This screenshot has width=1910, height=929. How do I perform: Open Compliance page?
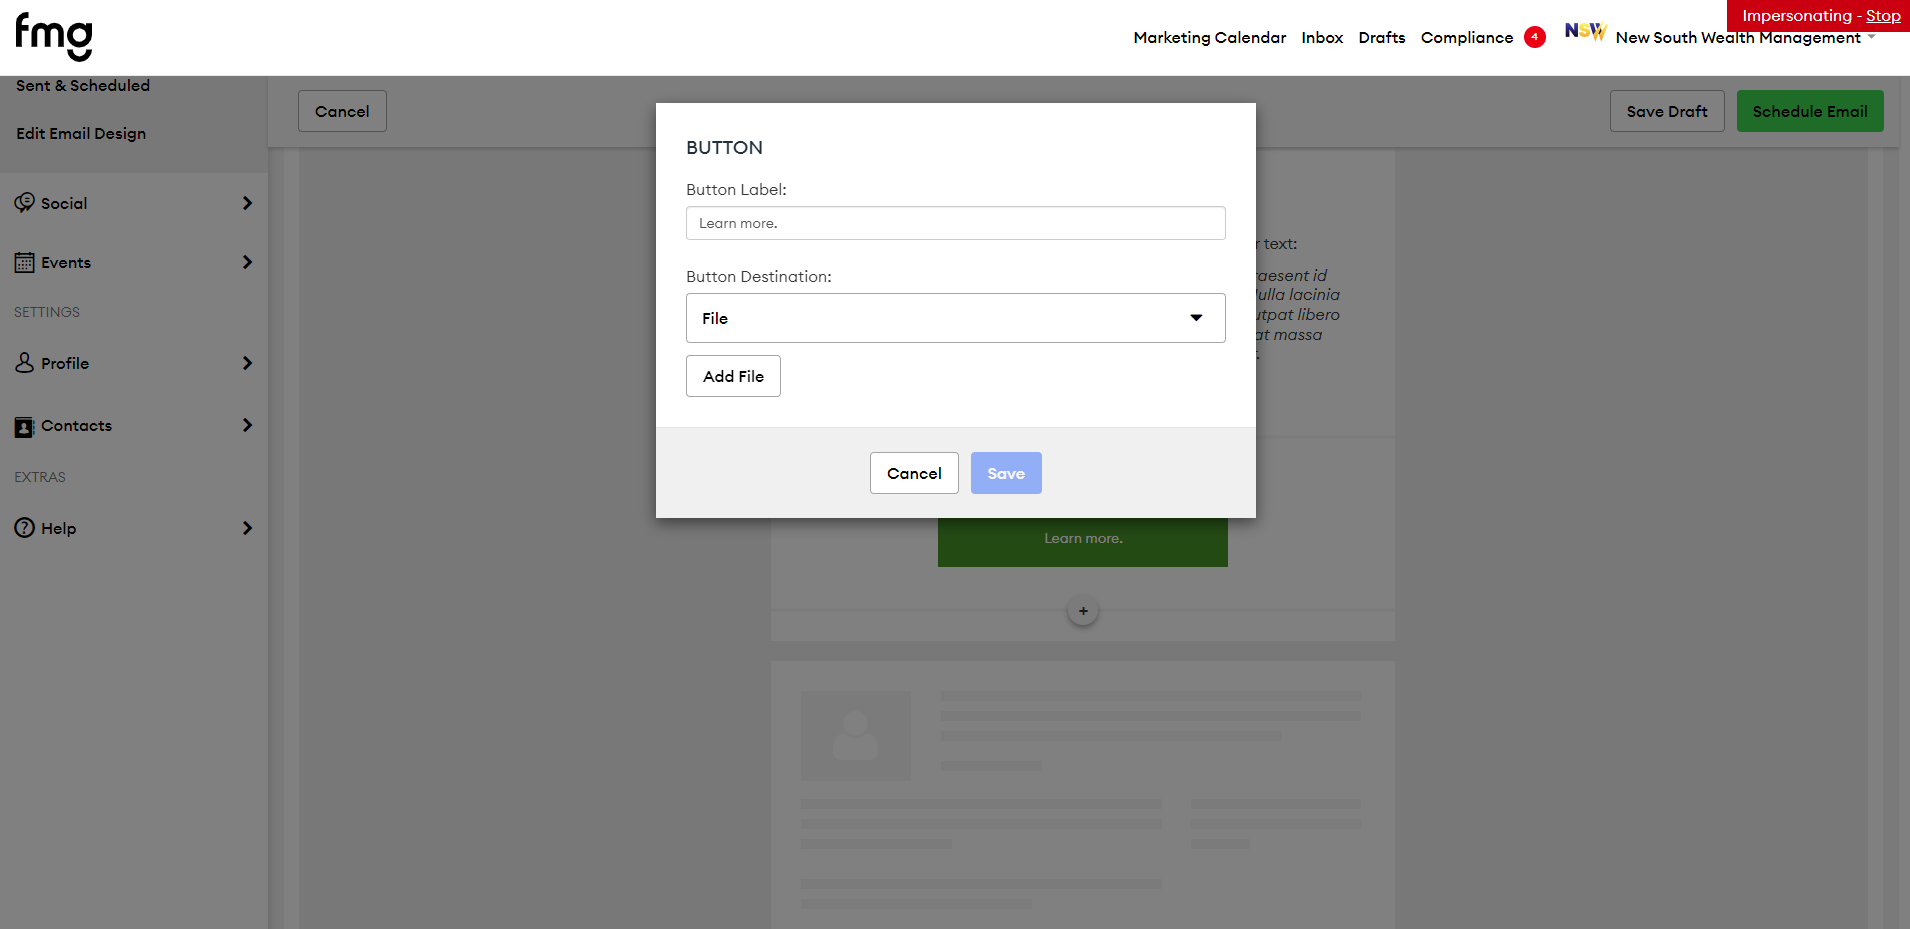1467,38
